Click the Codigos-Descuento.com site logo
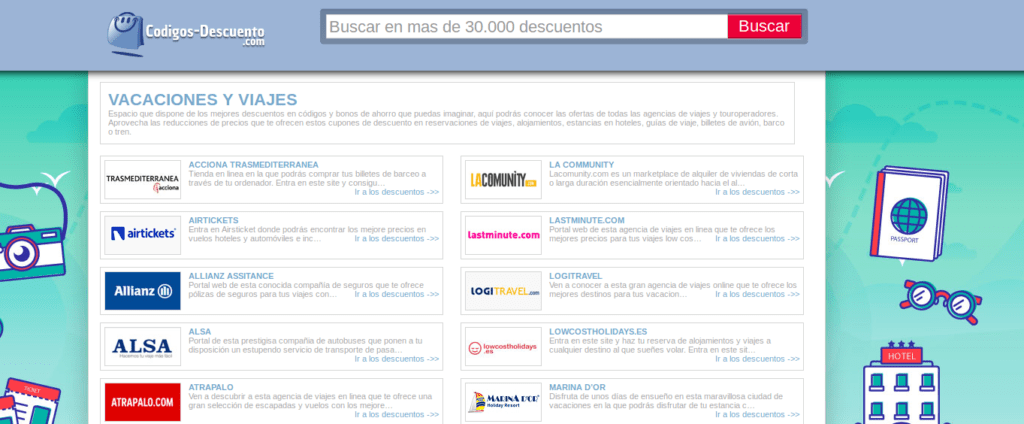Image resolution: width=1024 pixels, height=424 pixels. 186,33
